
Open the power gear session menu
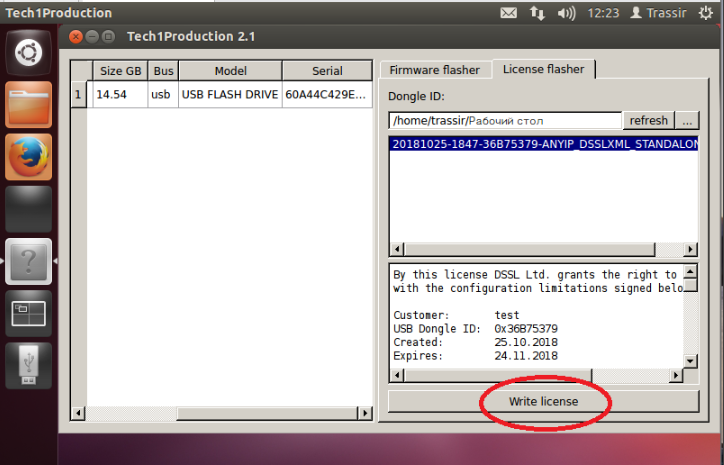[x=706, y=13]
